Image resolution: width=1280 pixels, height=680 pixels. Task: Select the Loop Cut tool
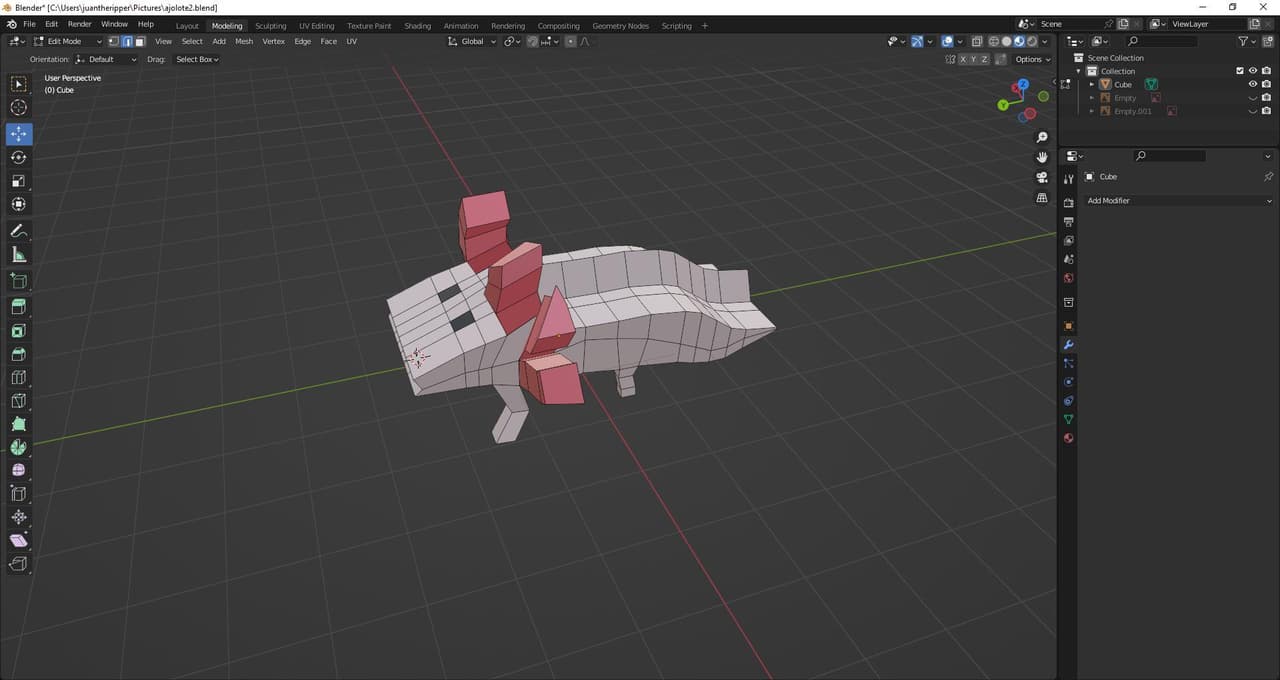click(x=19, y=378)
